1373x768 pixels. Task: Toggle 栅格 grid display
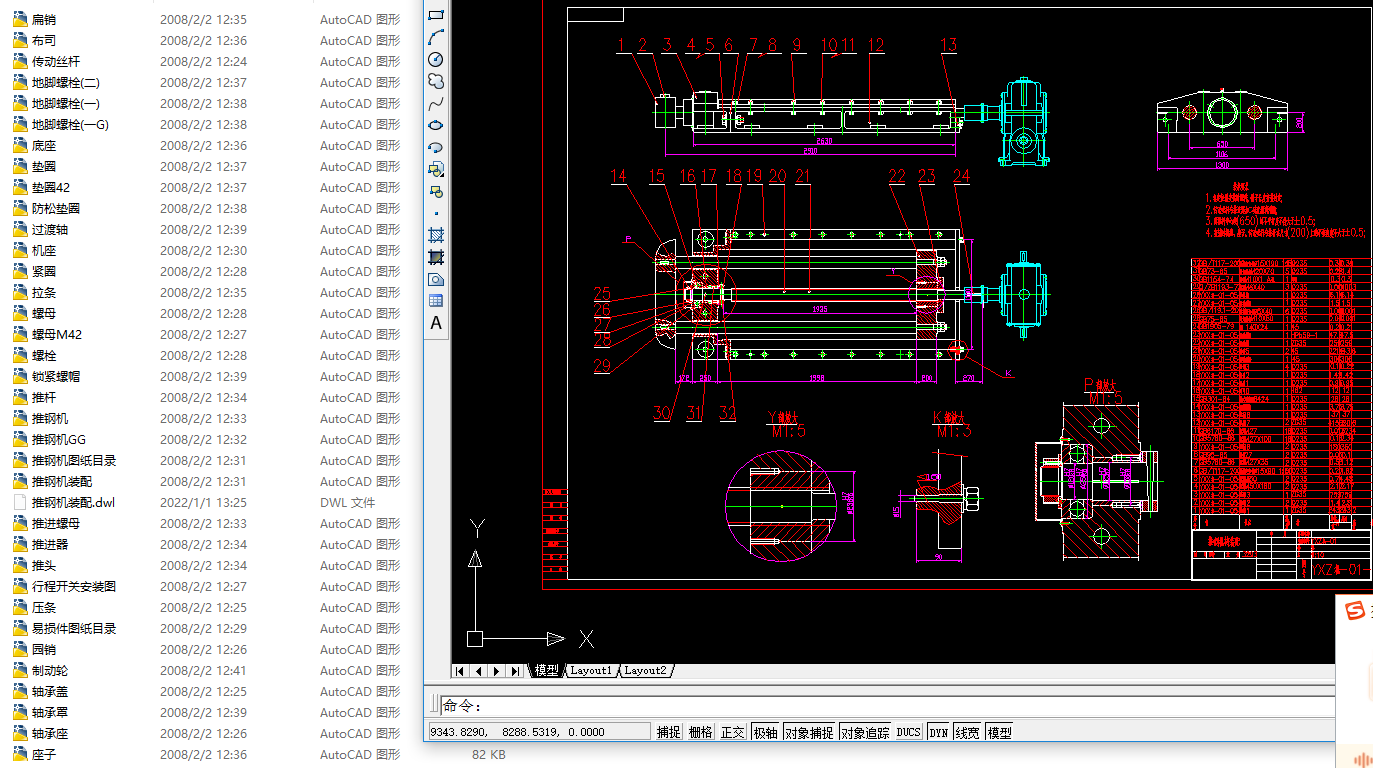click(x=700, y=732)
